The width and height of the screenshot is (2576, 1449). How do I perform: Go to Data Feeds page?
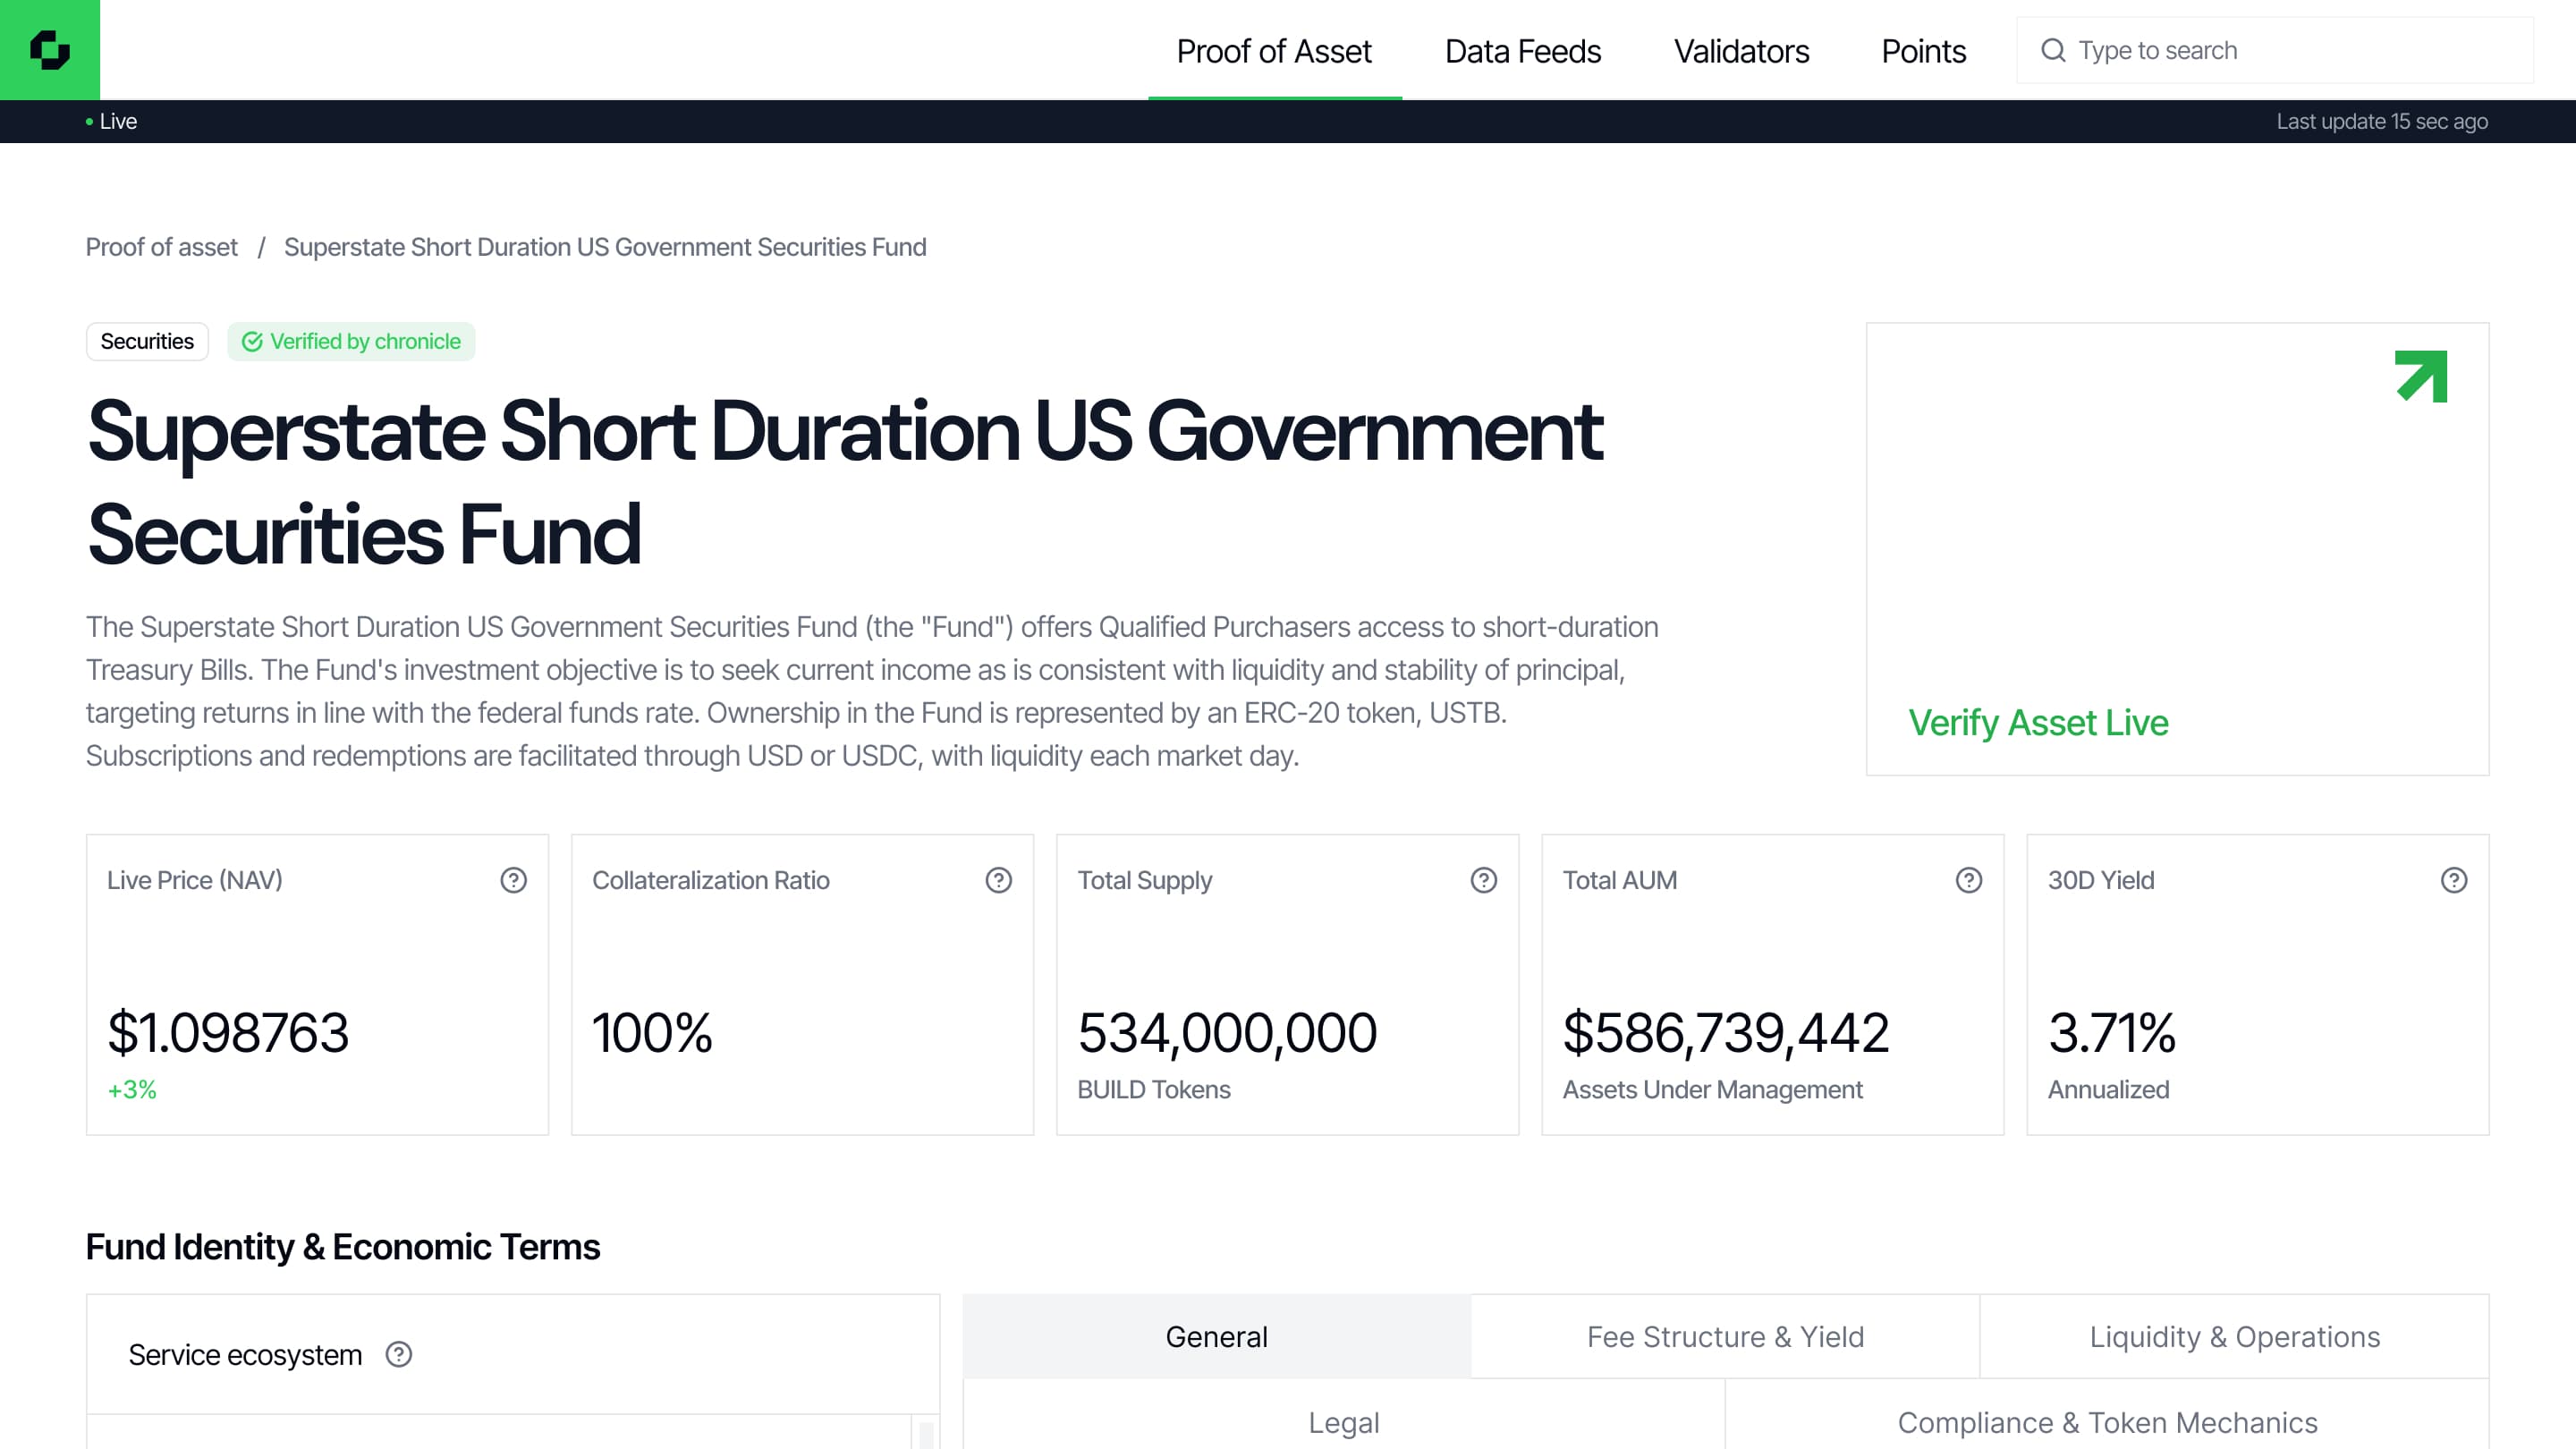pyautogui.click(x=1522, y=51)
